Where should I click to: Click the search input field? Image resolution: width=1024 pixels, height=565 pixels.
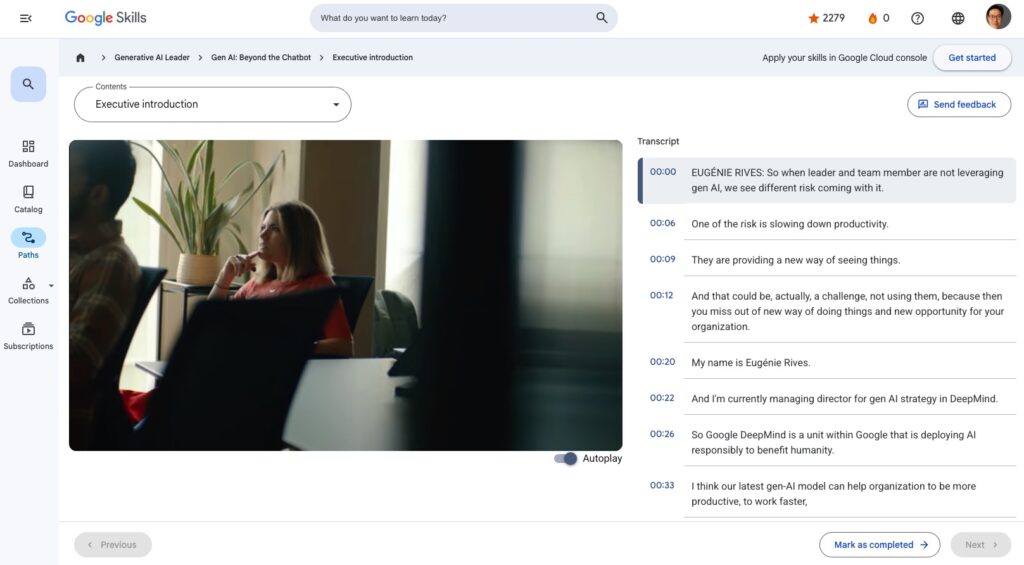click(x=455, y=18)
